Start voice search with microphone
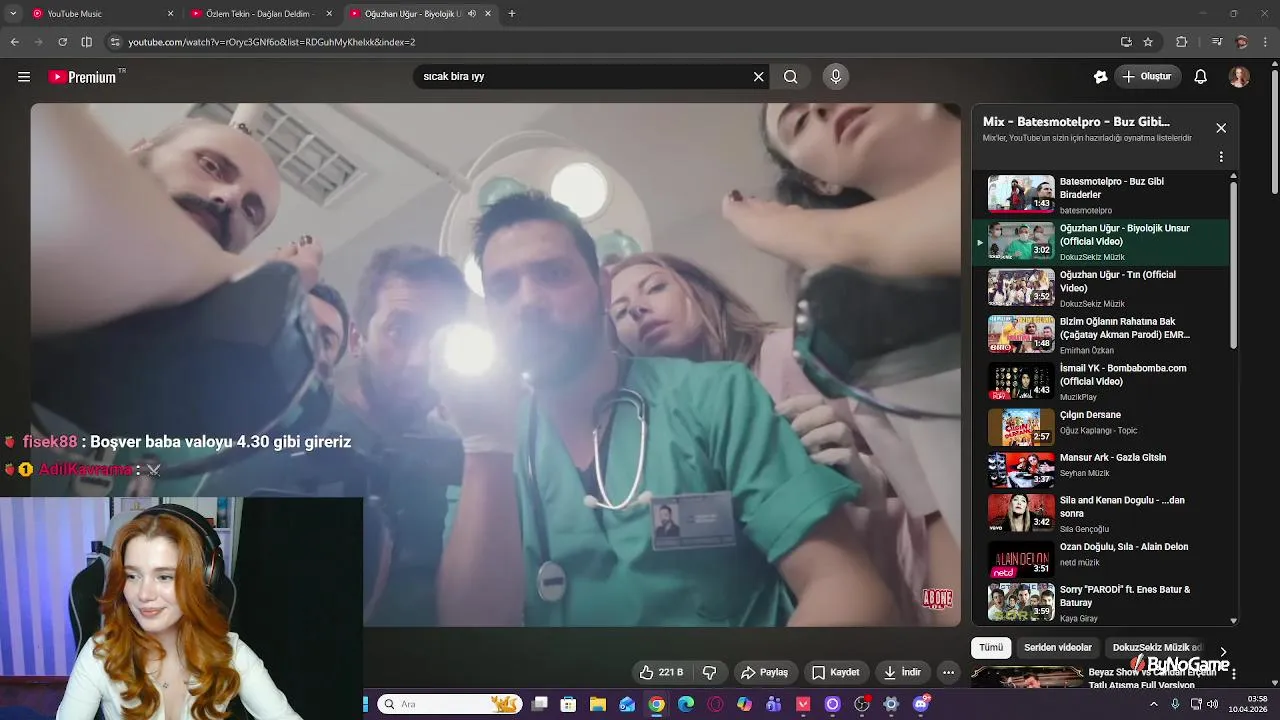The height and width of the screenshot is (720, 1280). (836, 77)
